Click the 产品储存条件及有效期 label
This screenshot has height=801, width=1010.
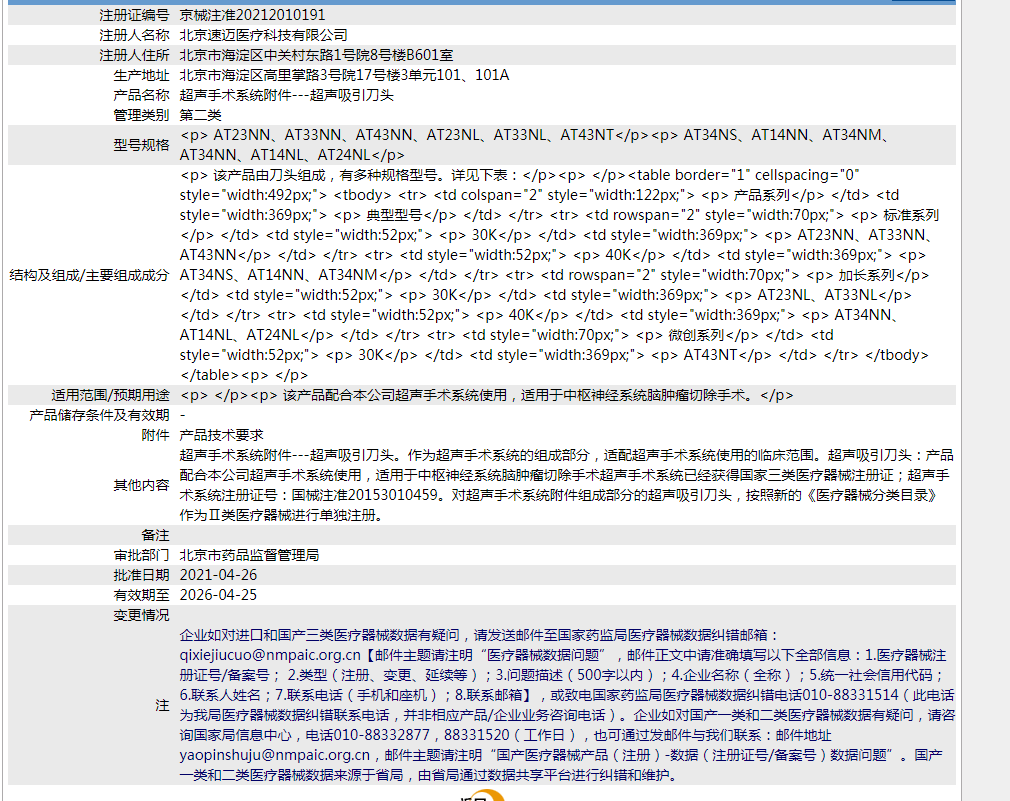tap(99, 415)
